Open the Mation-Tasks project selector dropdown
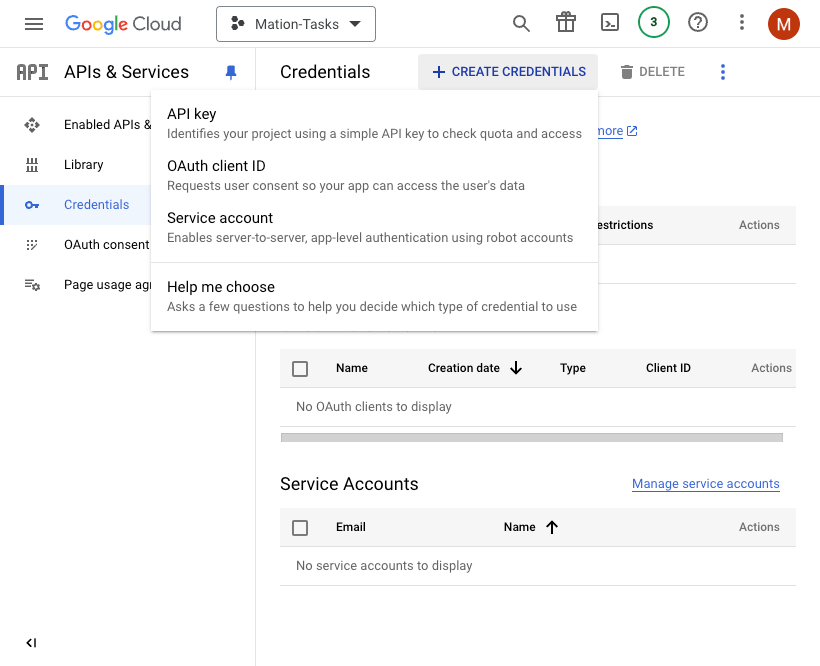The image size is (820, 666). coord(296,24)
